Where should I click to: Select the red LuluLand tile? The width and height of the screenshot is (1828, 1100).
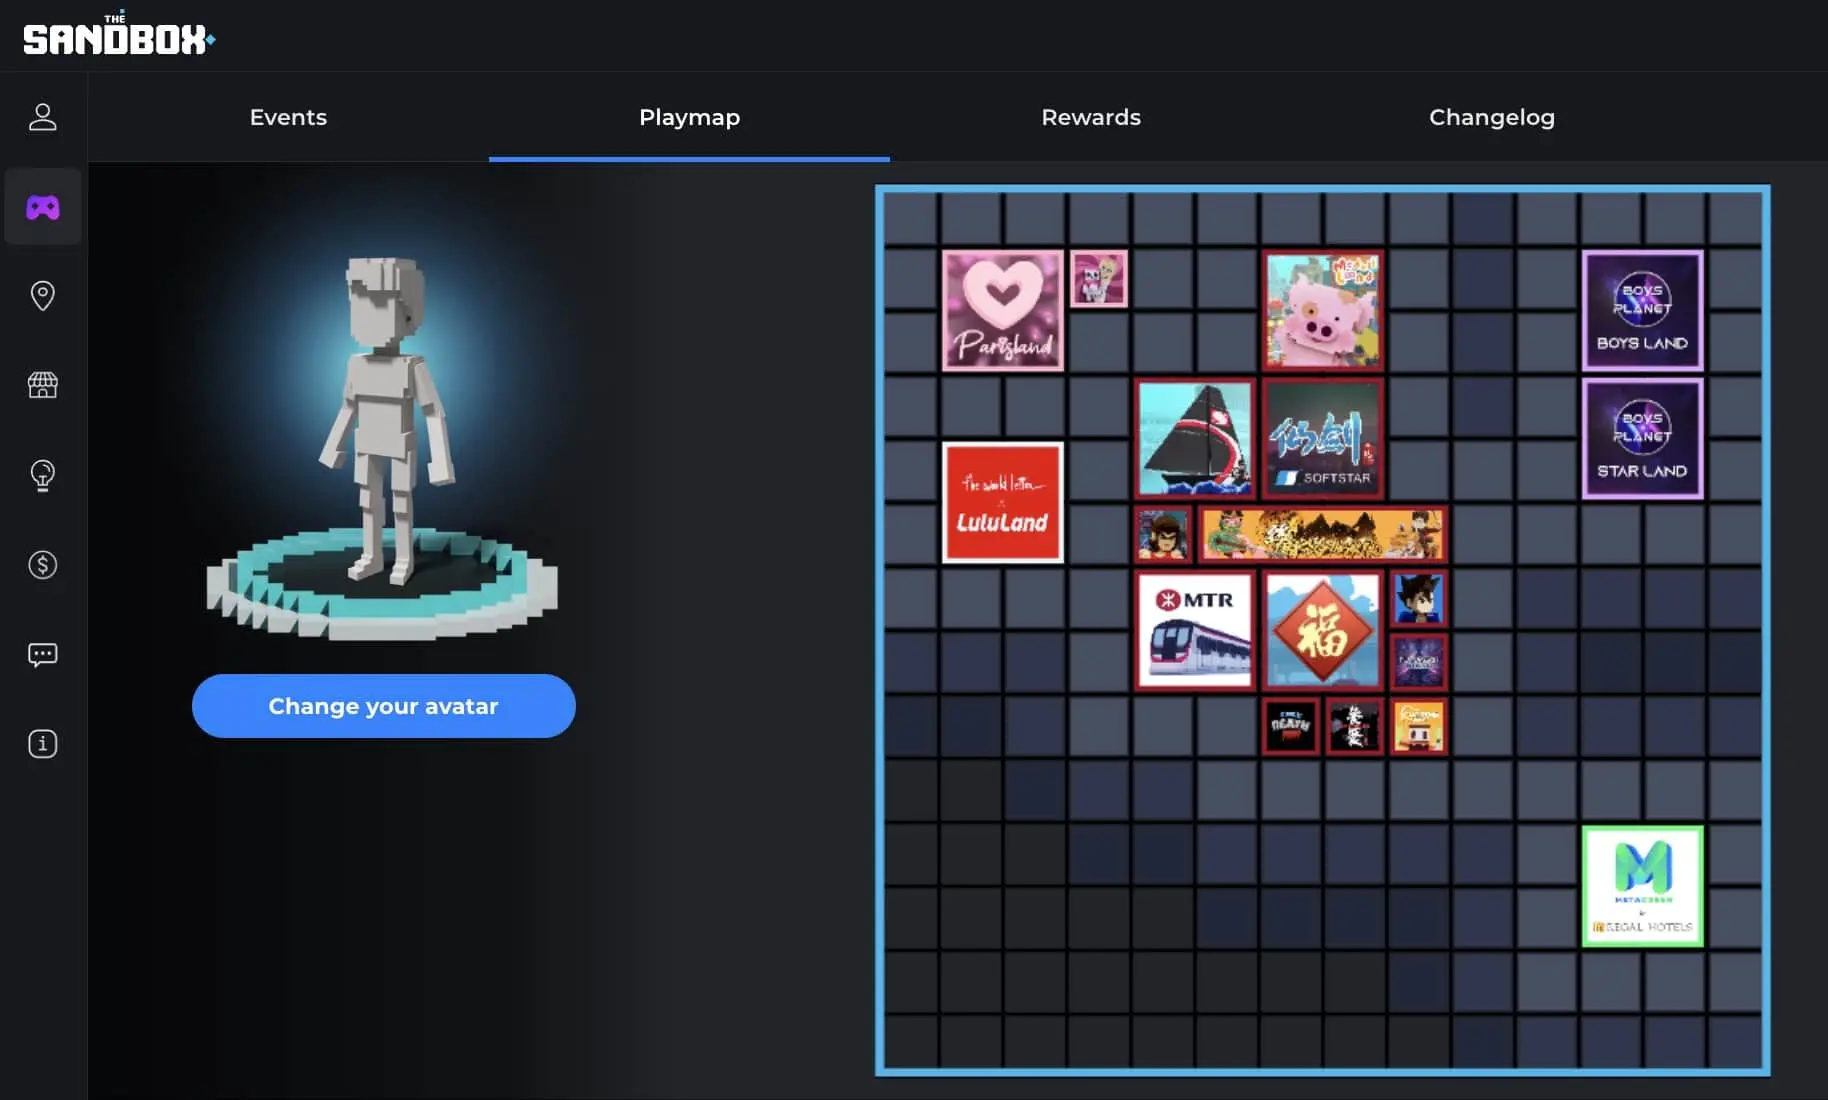(1003, 502)
